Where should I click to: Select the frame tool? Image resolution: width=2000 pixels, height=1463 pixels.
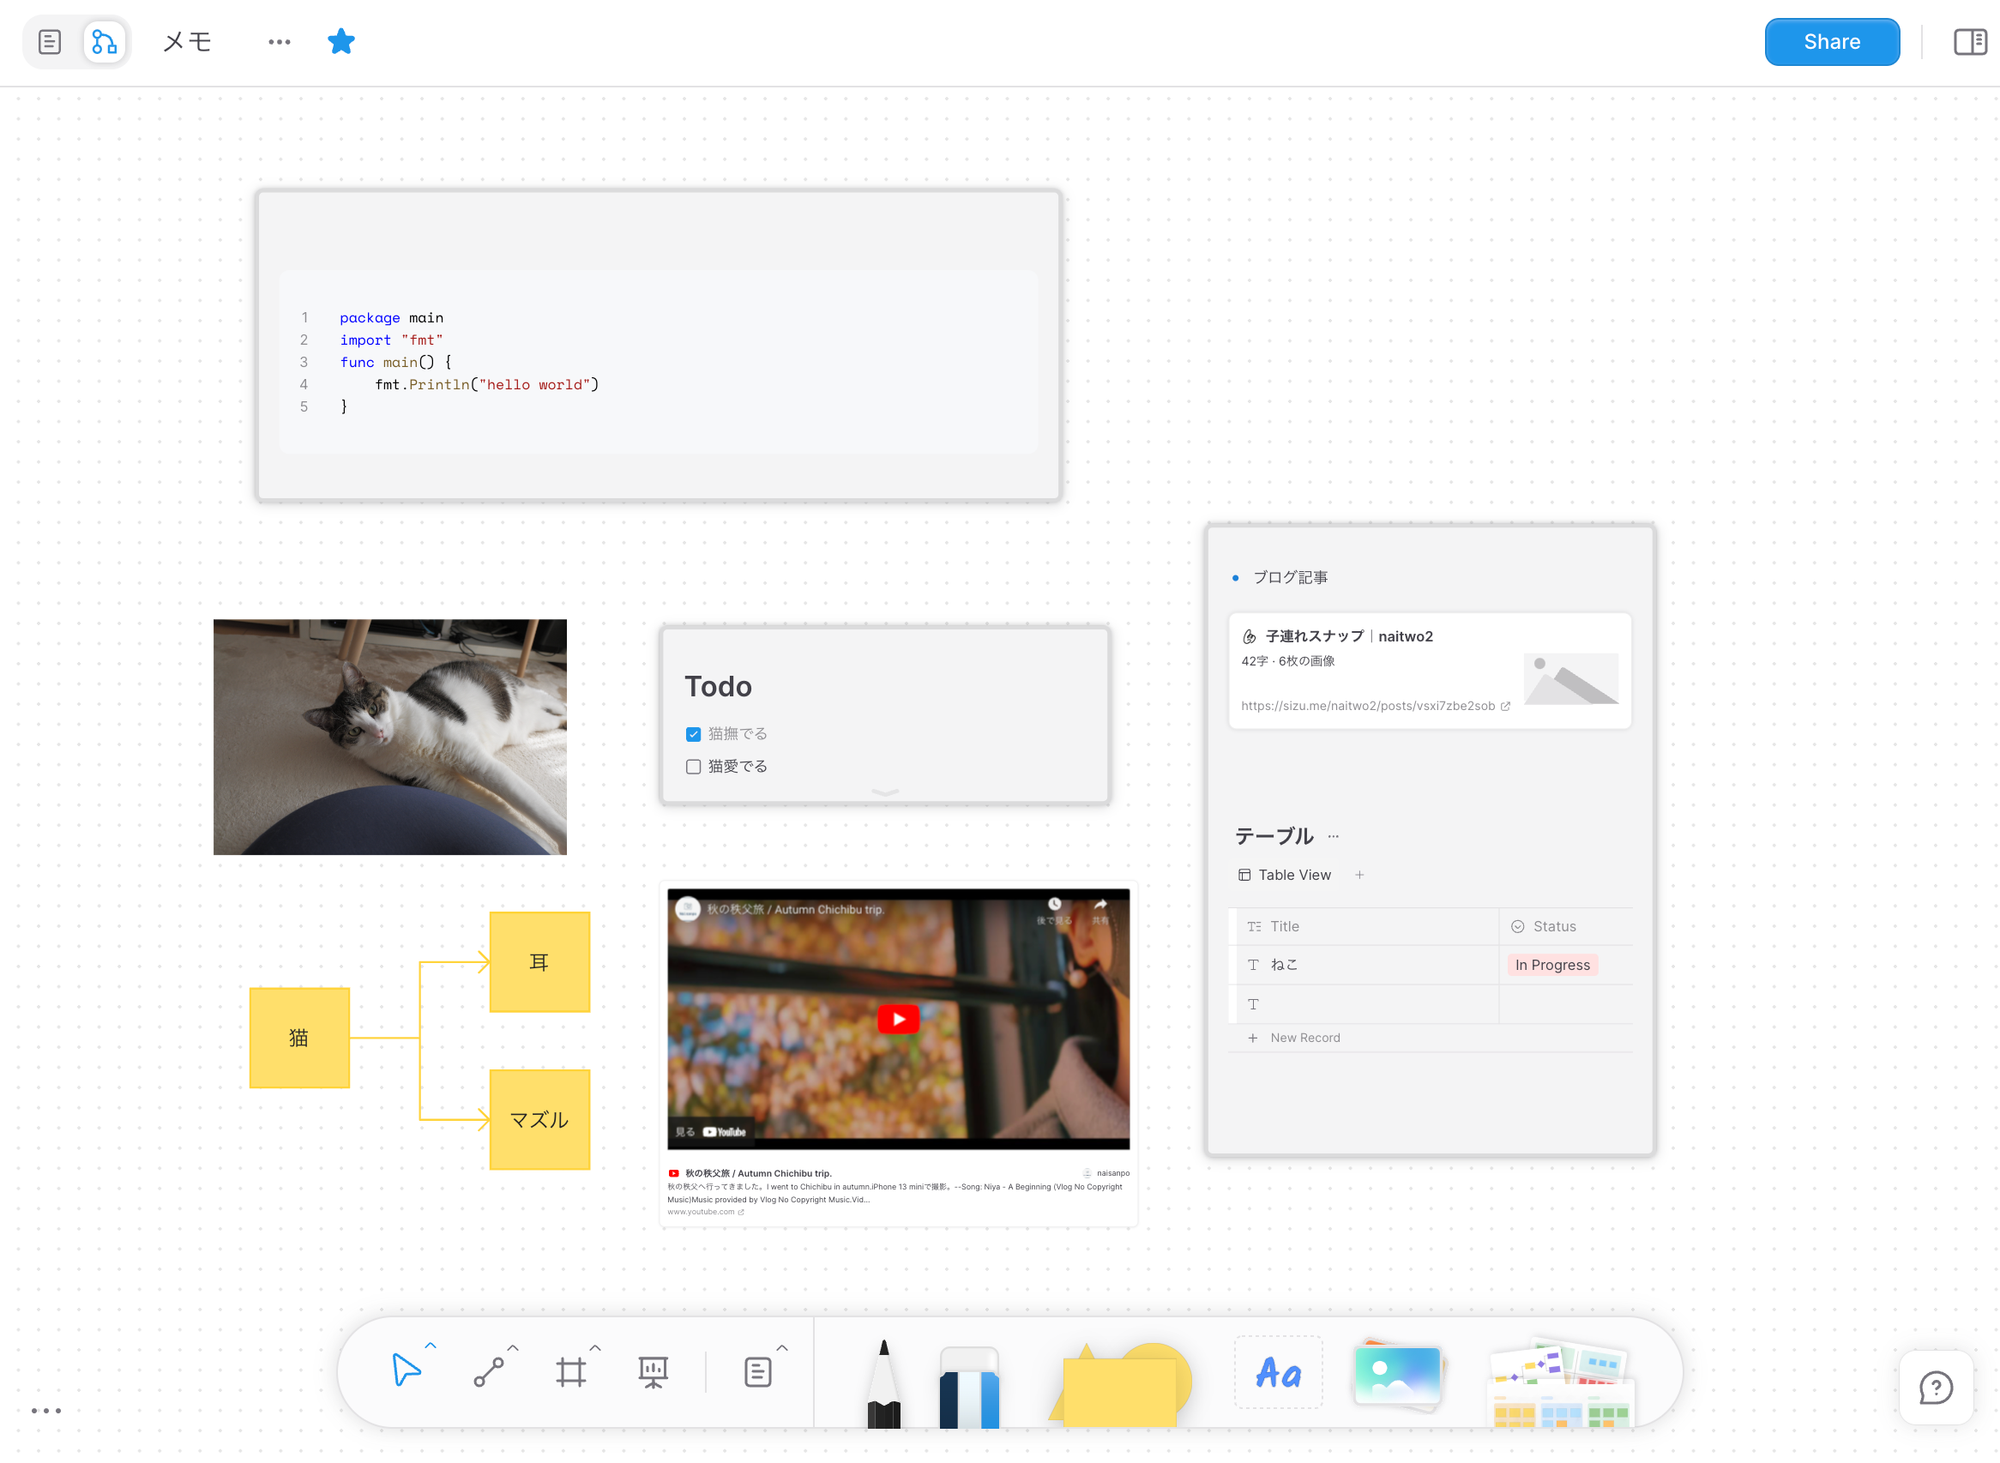click(x=571, y=1372)
